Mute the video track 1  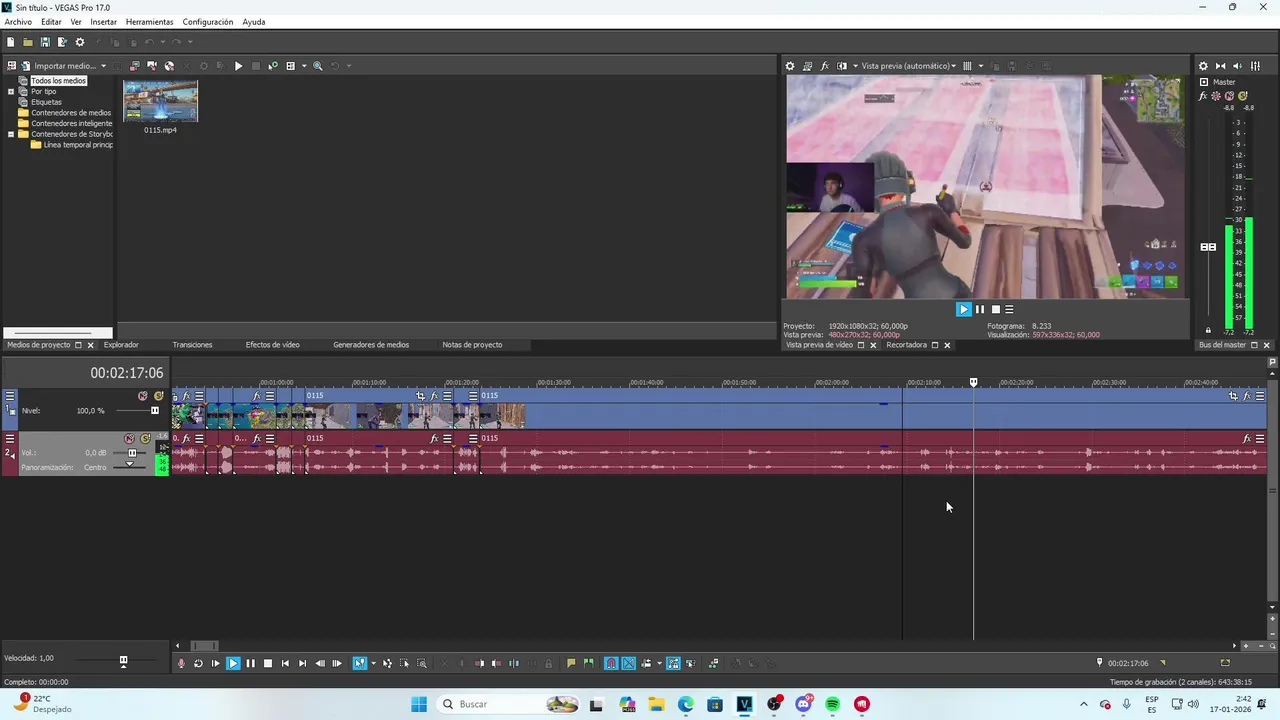143,396
